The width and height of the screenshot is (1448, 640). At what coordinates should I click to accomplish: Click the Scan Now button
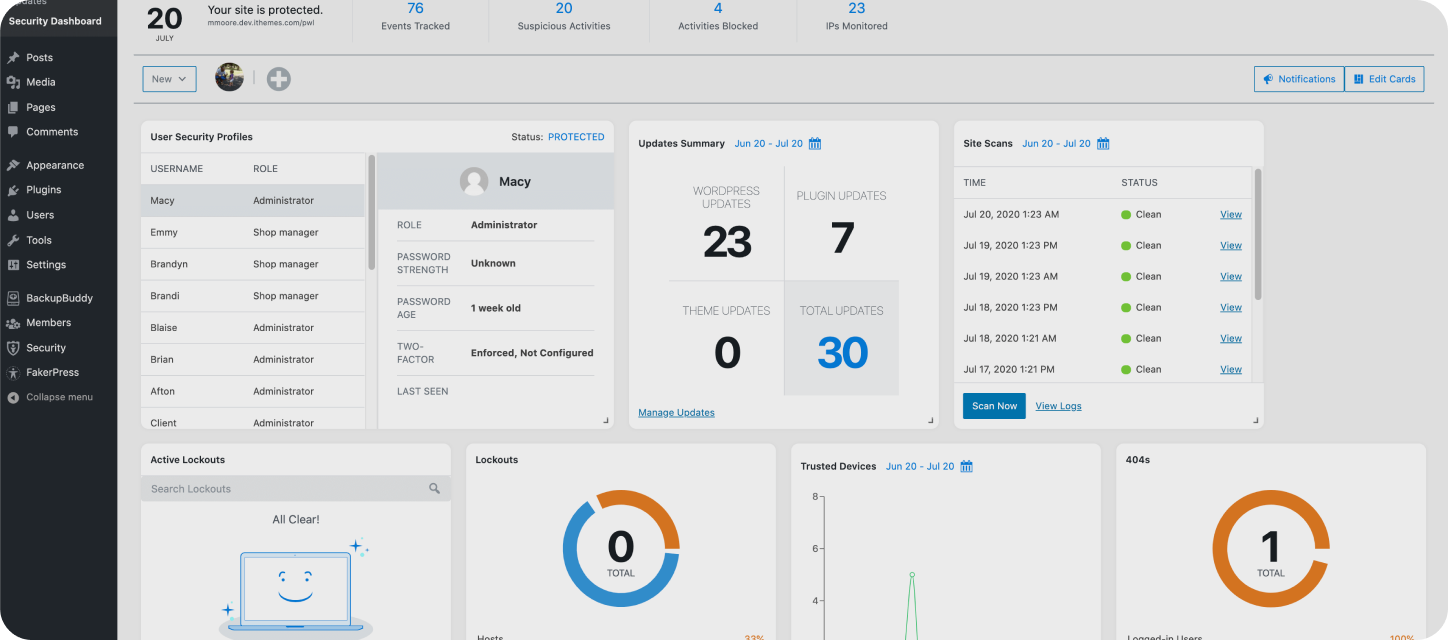click(994, 406)
